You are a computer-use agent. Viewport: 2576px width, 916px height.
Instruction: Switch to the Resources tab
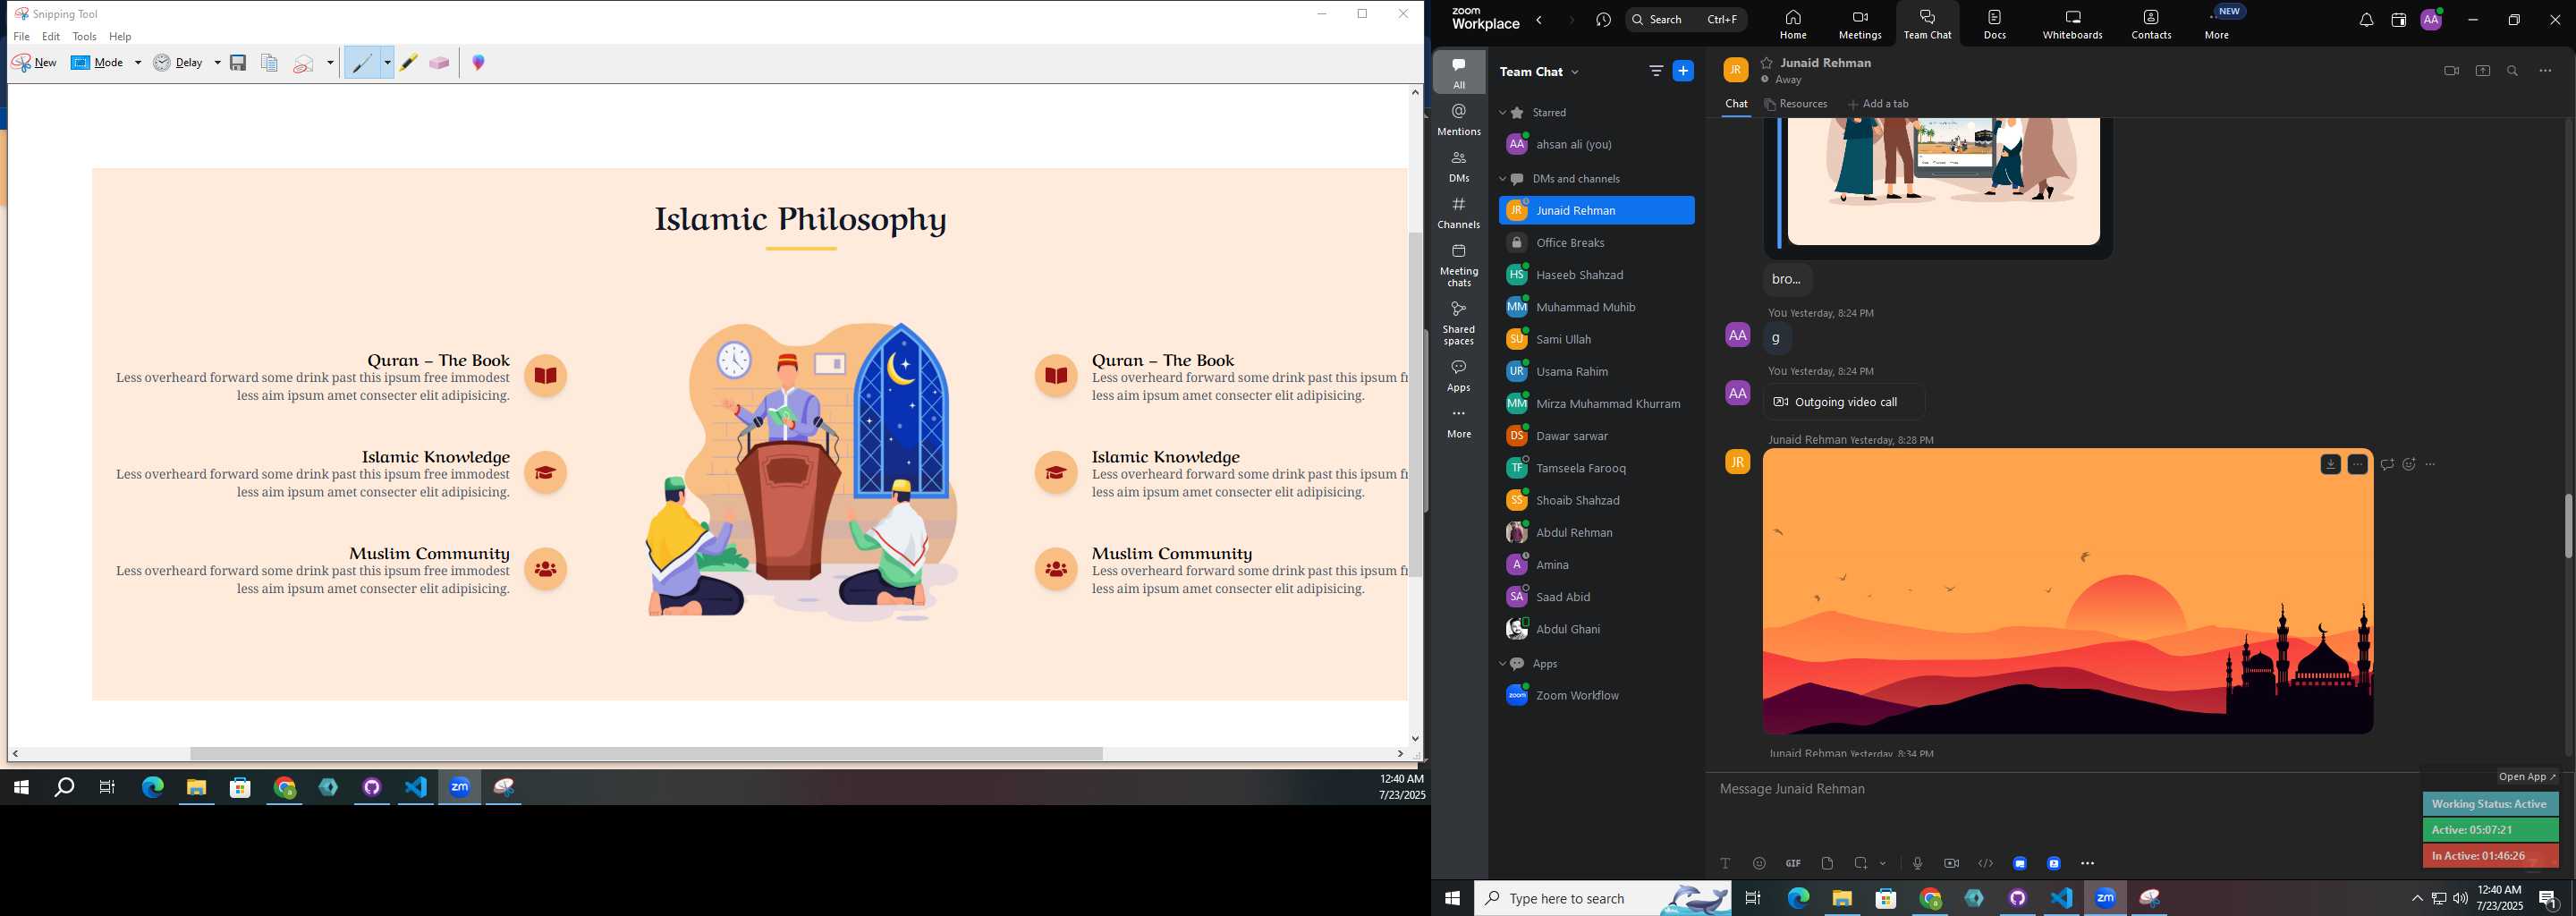click(x=1796, y=104)
